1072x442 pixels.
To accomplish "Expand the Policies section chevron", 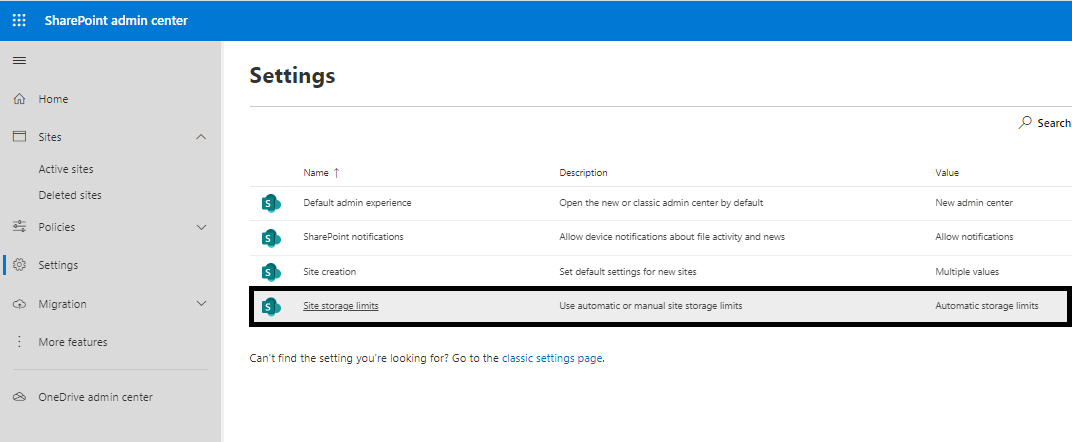I will [x=201, y=227].
